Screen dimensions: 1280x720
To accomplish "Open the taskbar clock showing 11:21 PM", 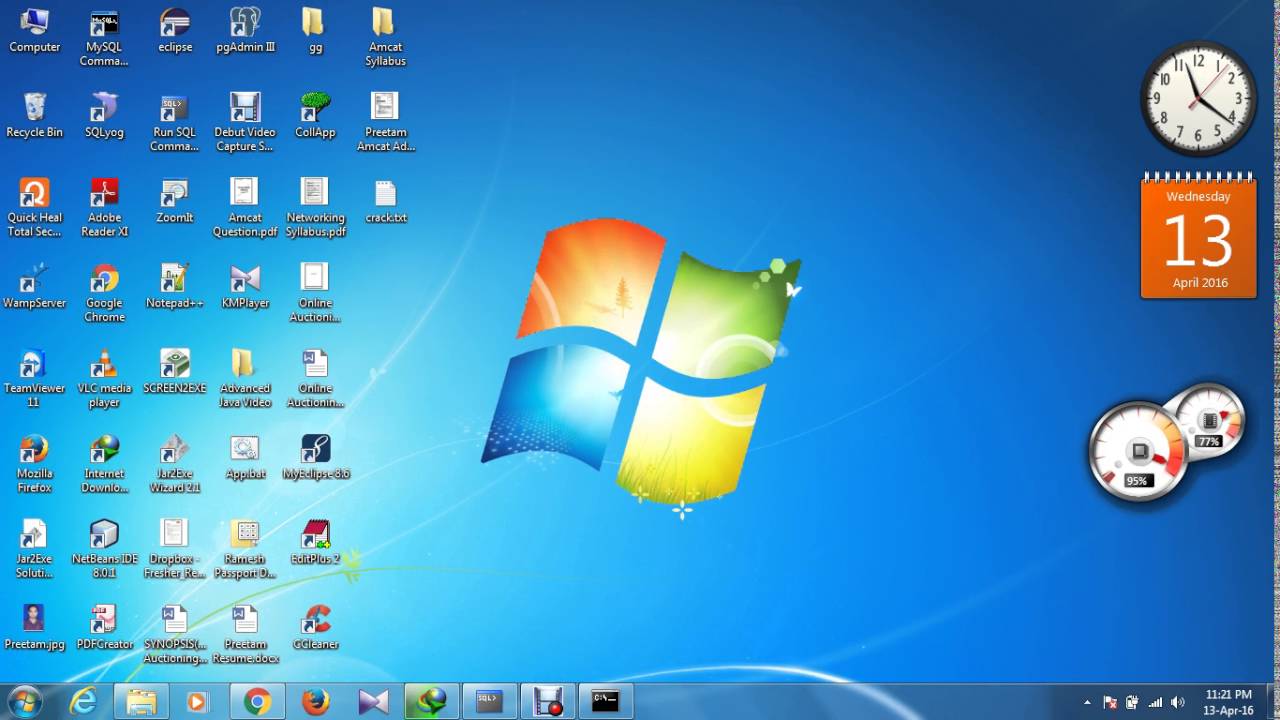I will click(x=1229, y=702).
